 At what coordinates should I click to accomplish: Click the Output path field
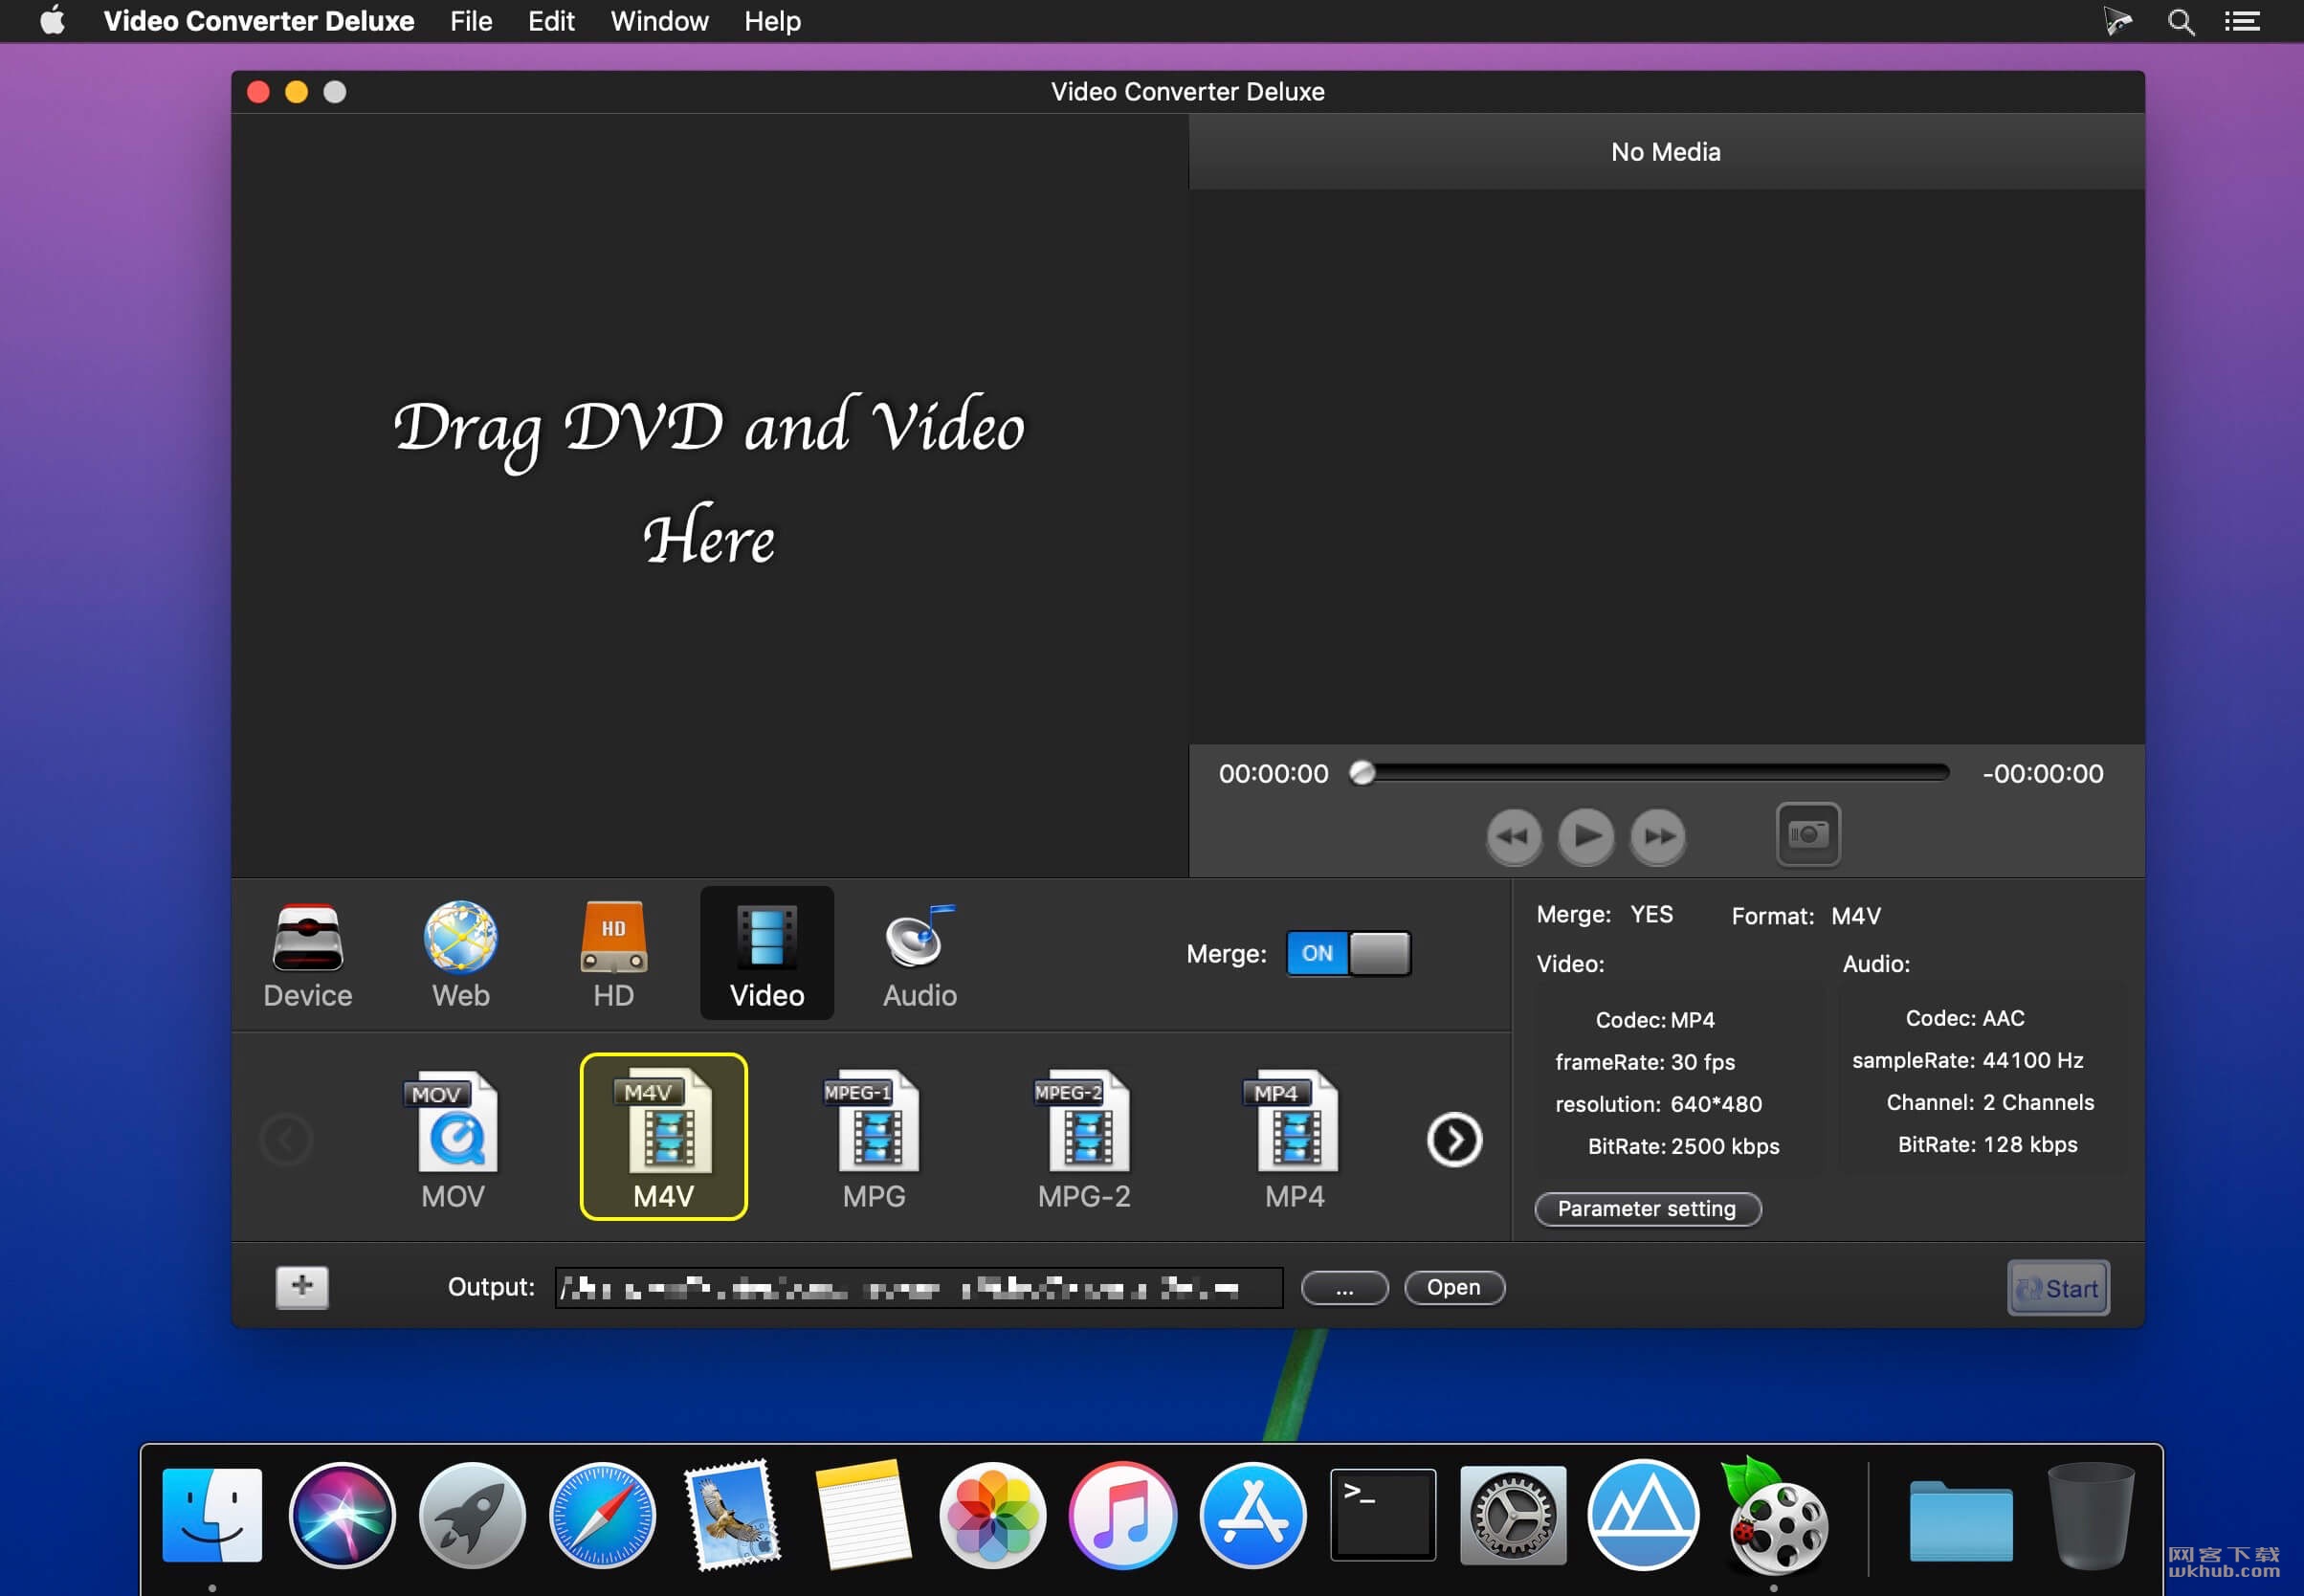tap(919, 1287)
